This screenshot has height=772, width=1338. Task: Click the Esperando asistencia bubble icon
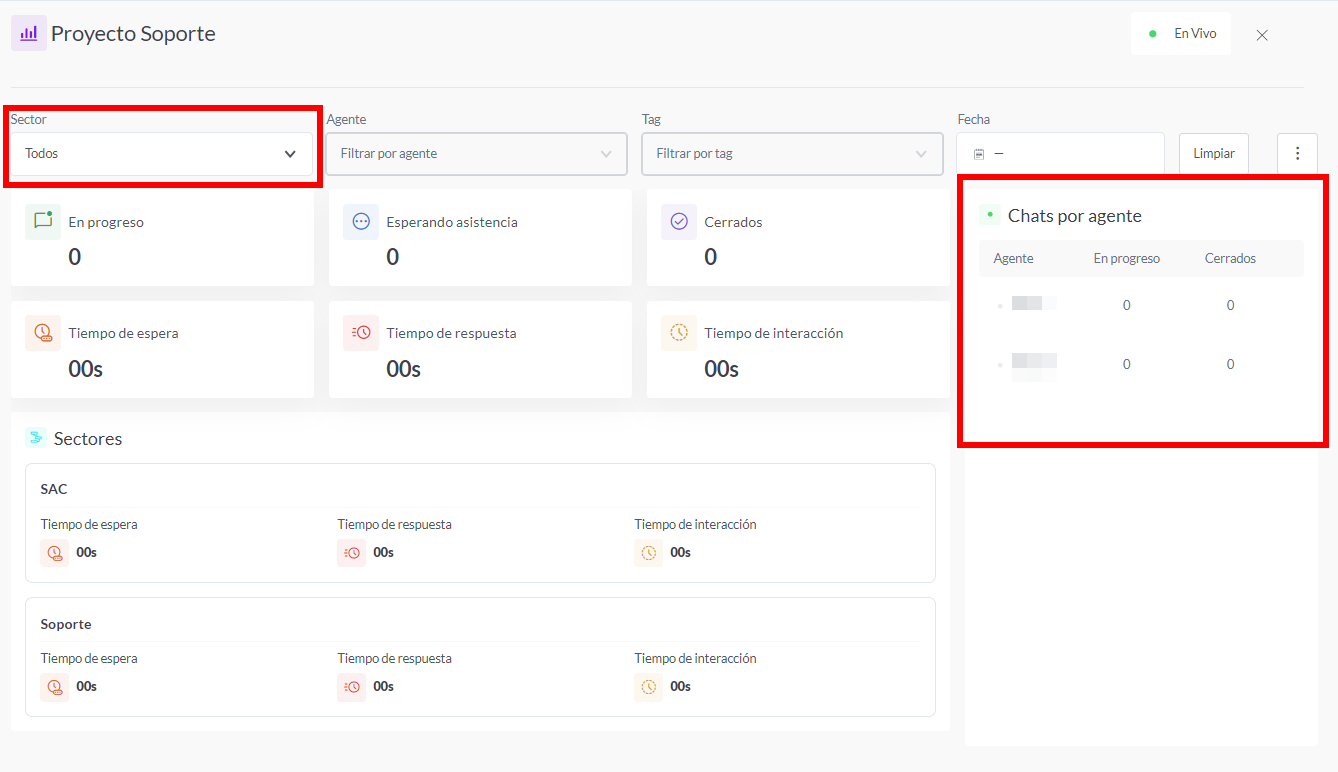coord(361,222)
